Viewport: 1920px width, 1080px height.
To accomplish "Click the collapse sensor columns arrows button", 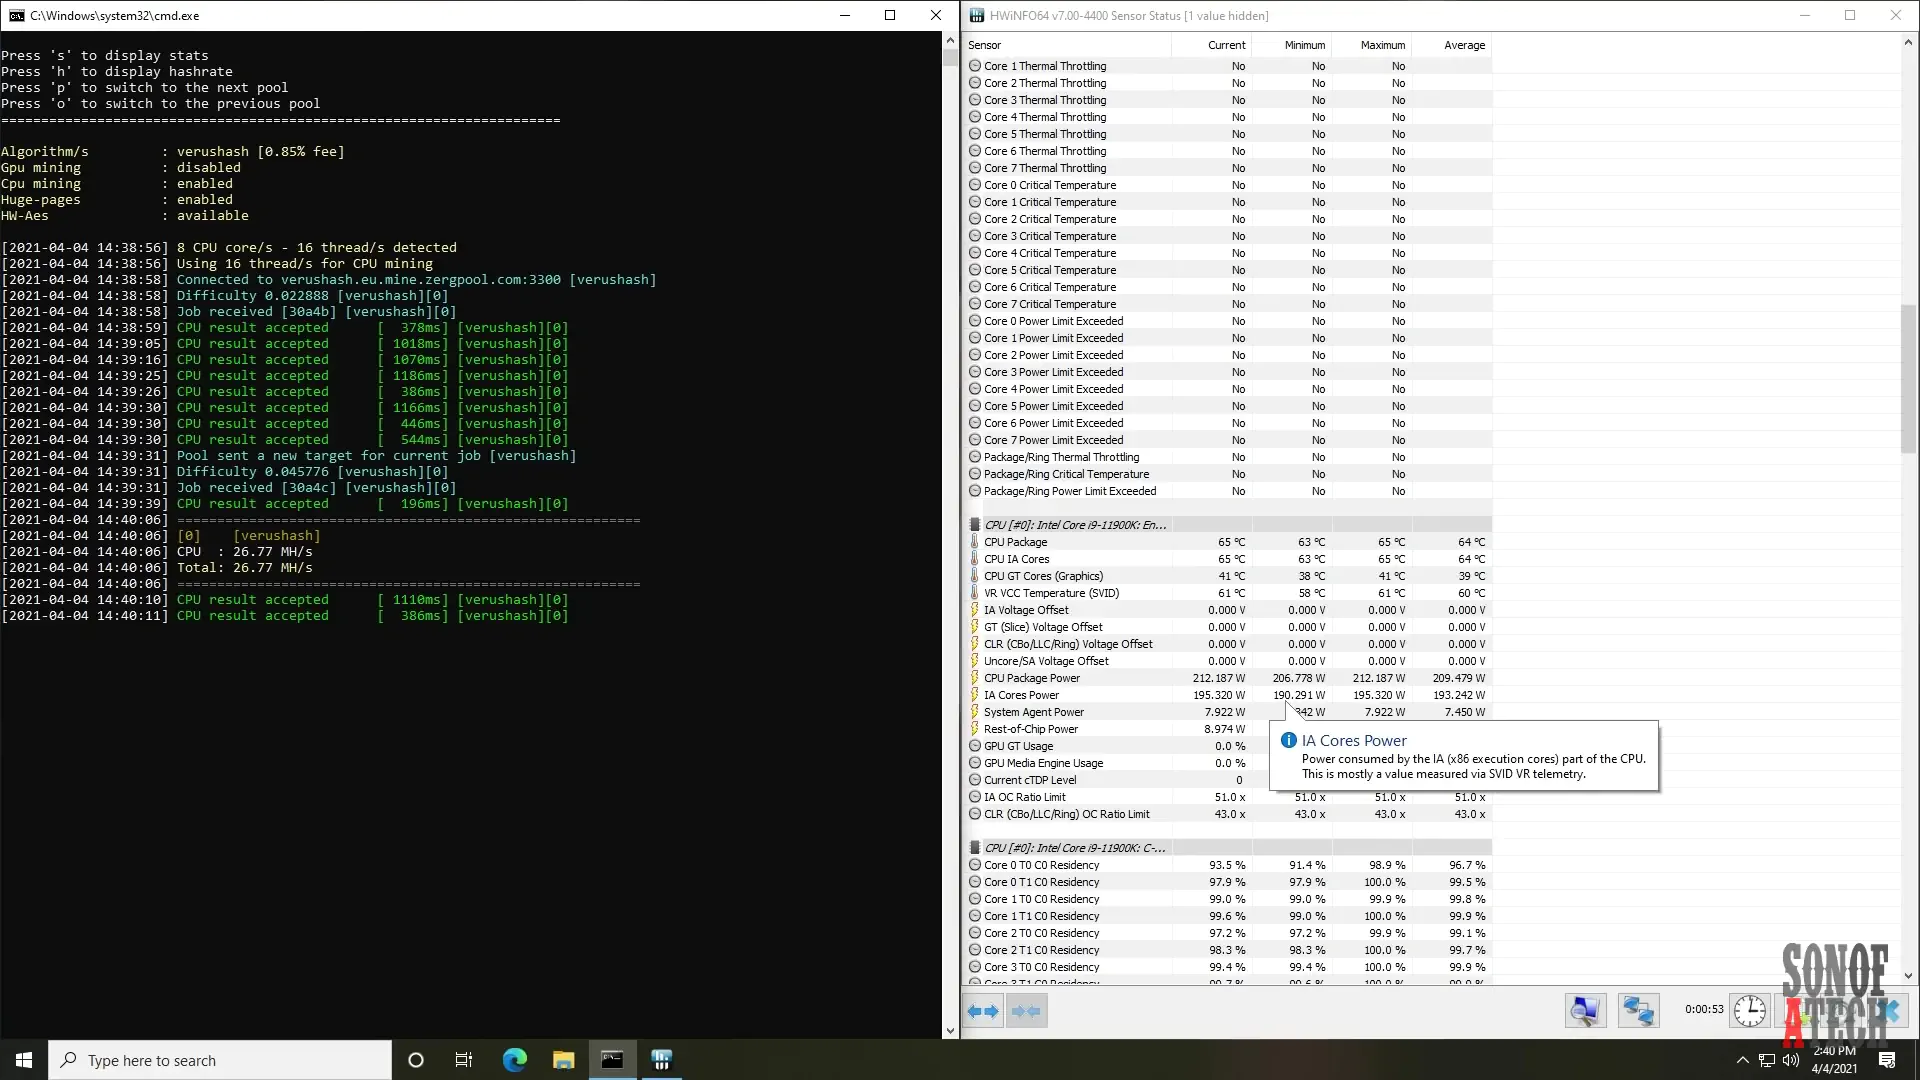I will point(1026,1011).
